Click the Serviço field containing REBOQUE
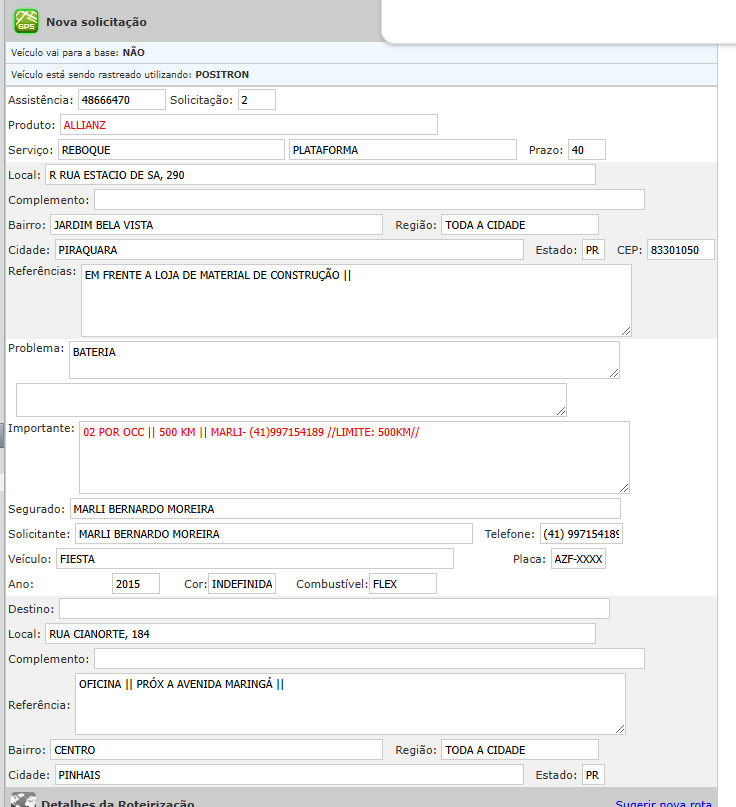Screen dimensions: 736x807 170,150
